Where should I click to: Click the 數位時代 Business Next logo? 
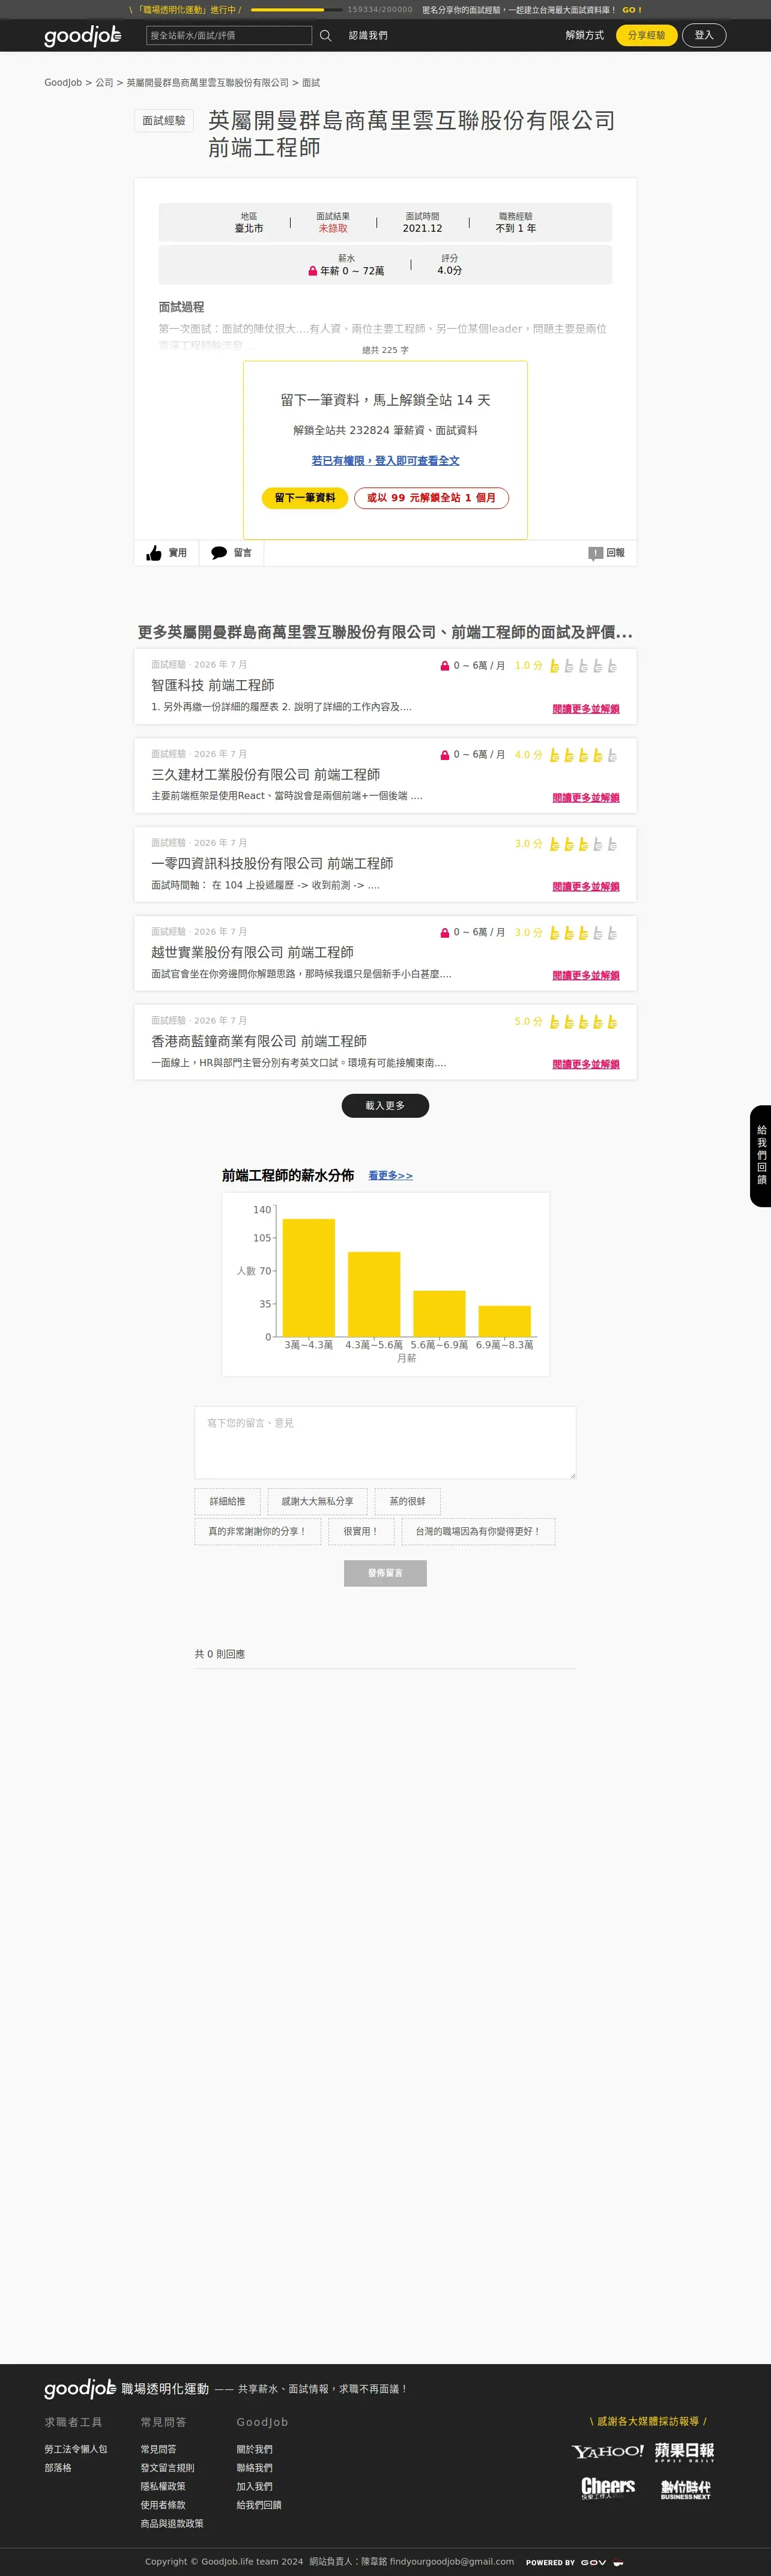pos(685,2489)
